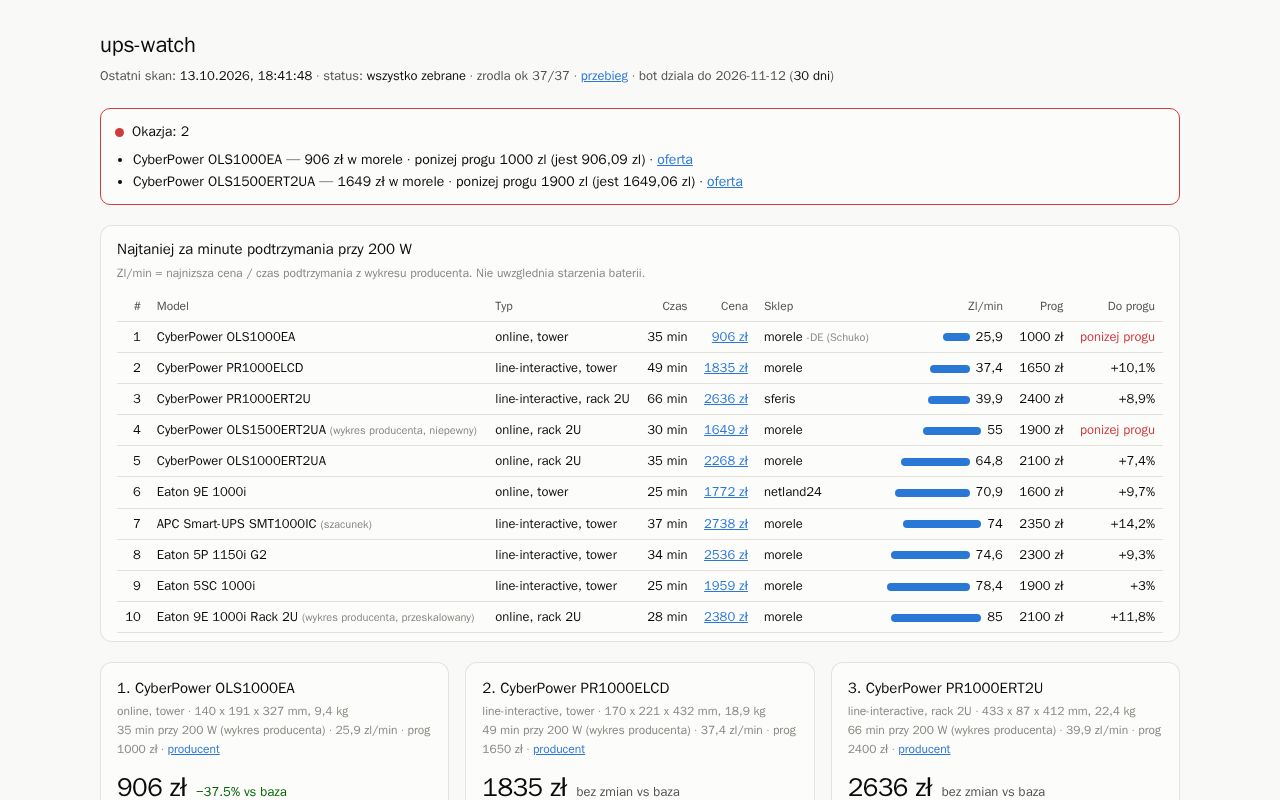Click the 'Prog' column header
The image size is (1280, 800).
1051,306
